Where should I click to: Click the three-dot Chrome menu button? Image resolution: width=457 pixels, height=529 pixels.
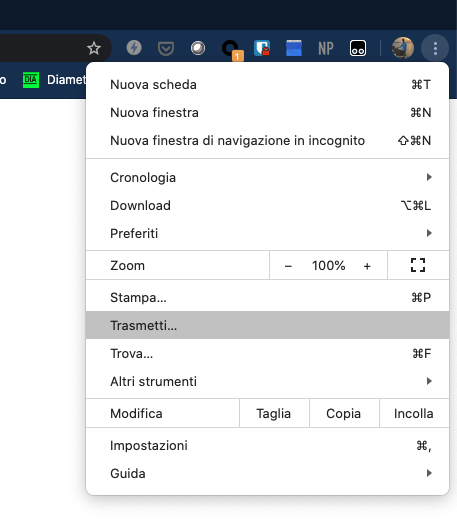click(x=435, y=49)
